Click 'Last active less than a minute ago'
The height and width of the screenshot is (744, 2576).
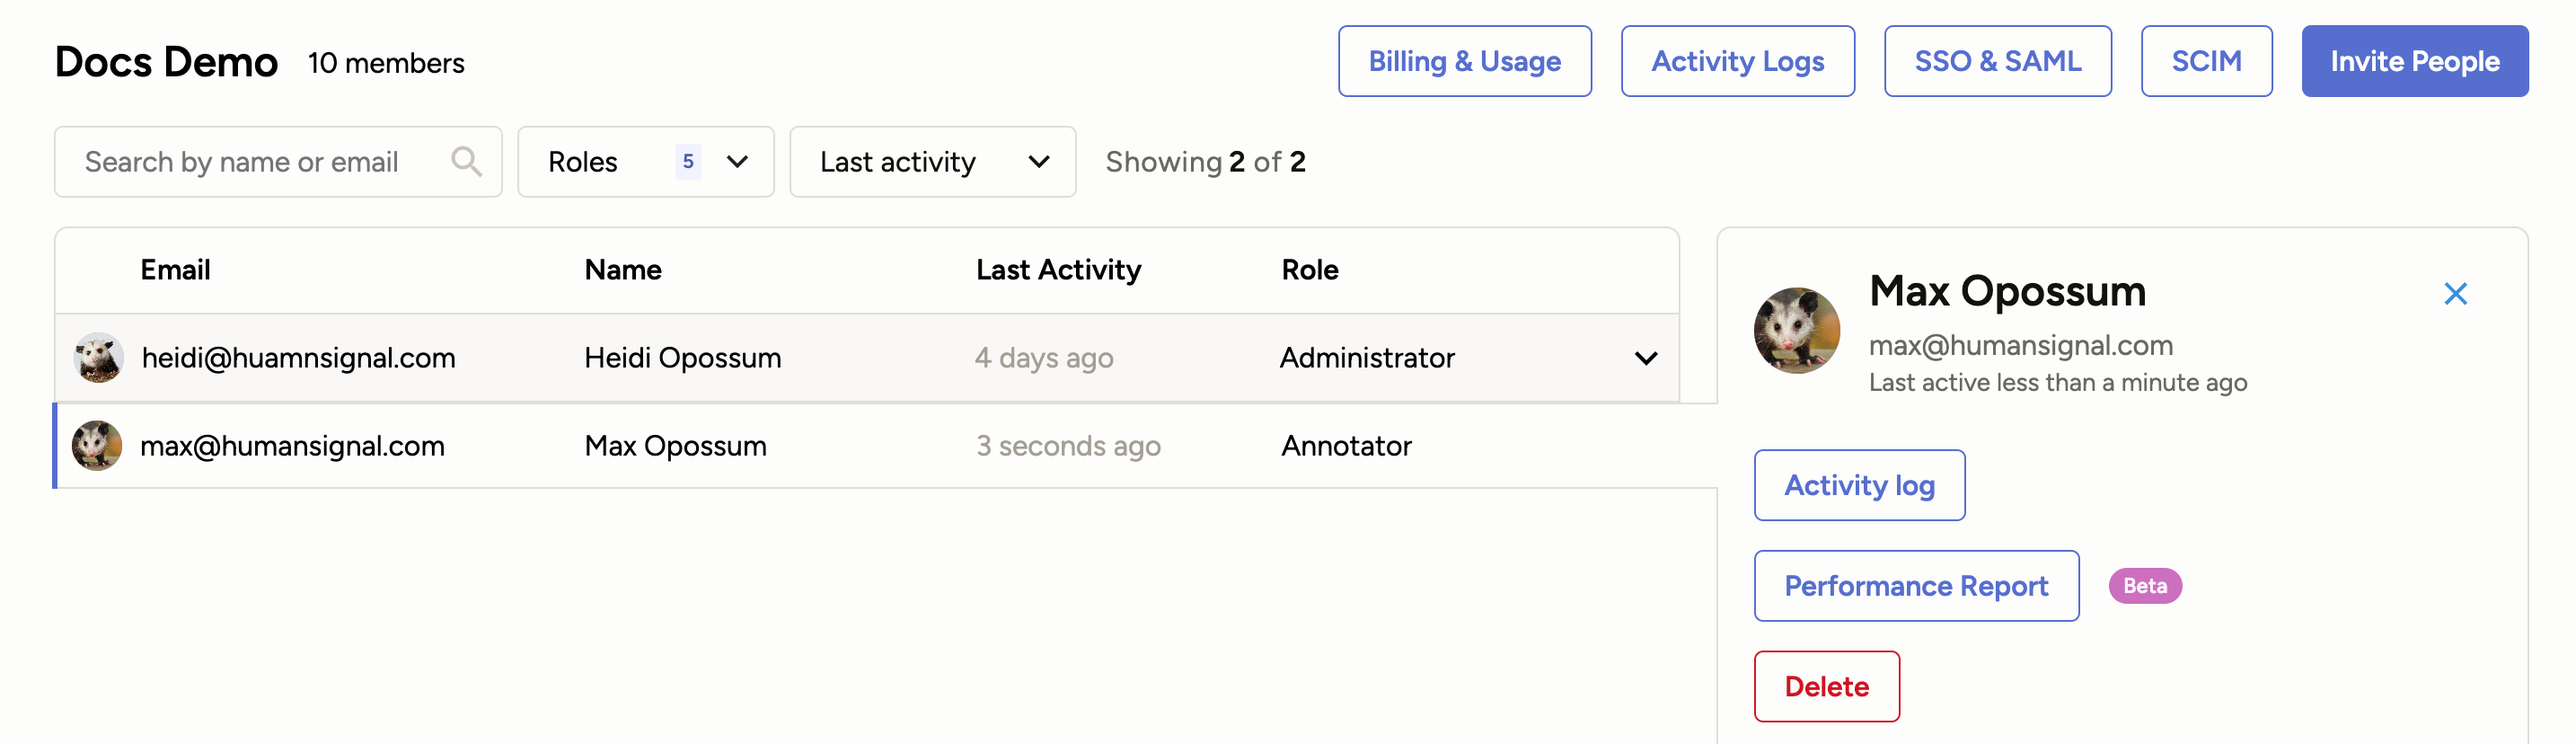point(2057,383)
